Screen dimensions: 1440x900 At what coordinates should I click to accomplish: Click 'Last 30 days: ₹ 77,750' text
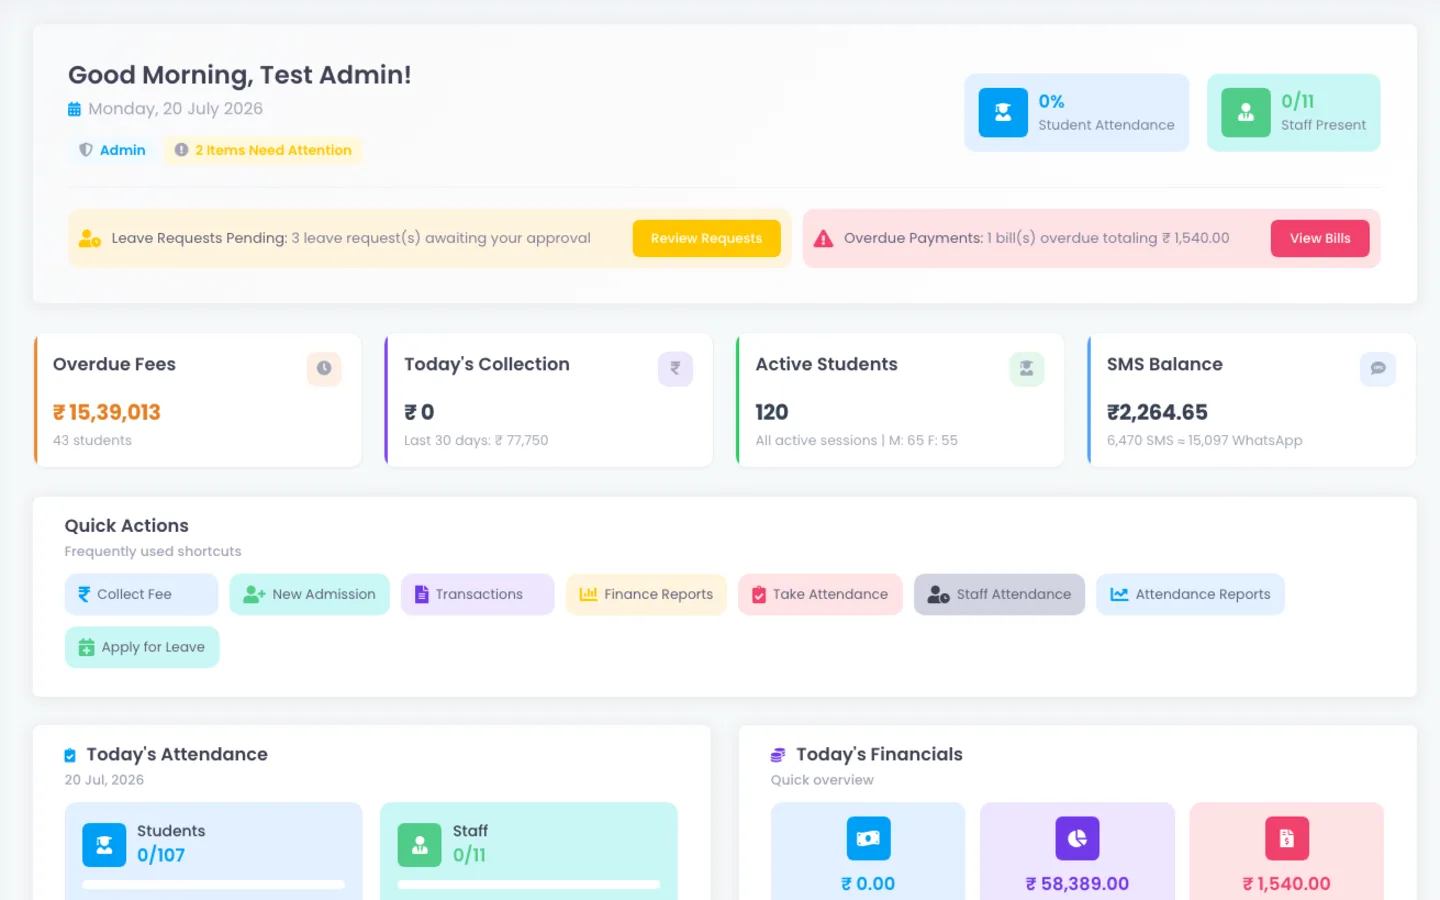[x=476, y=440]
